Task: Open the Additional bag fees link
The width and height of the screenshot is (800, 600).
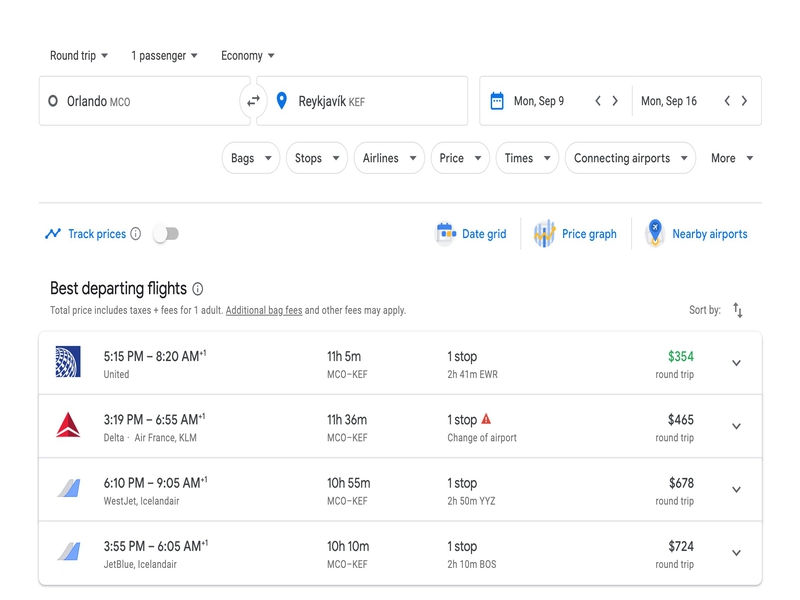Action: [x=264, y=310]
